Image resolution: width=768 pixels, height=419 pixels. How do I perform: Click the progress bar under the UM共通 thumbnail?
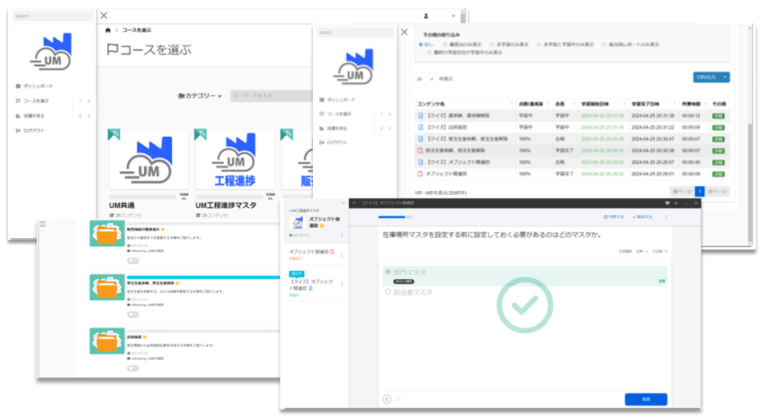[143, 197]
